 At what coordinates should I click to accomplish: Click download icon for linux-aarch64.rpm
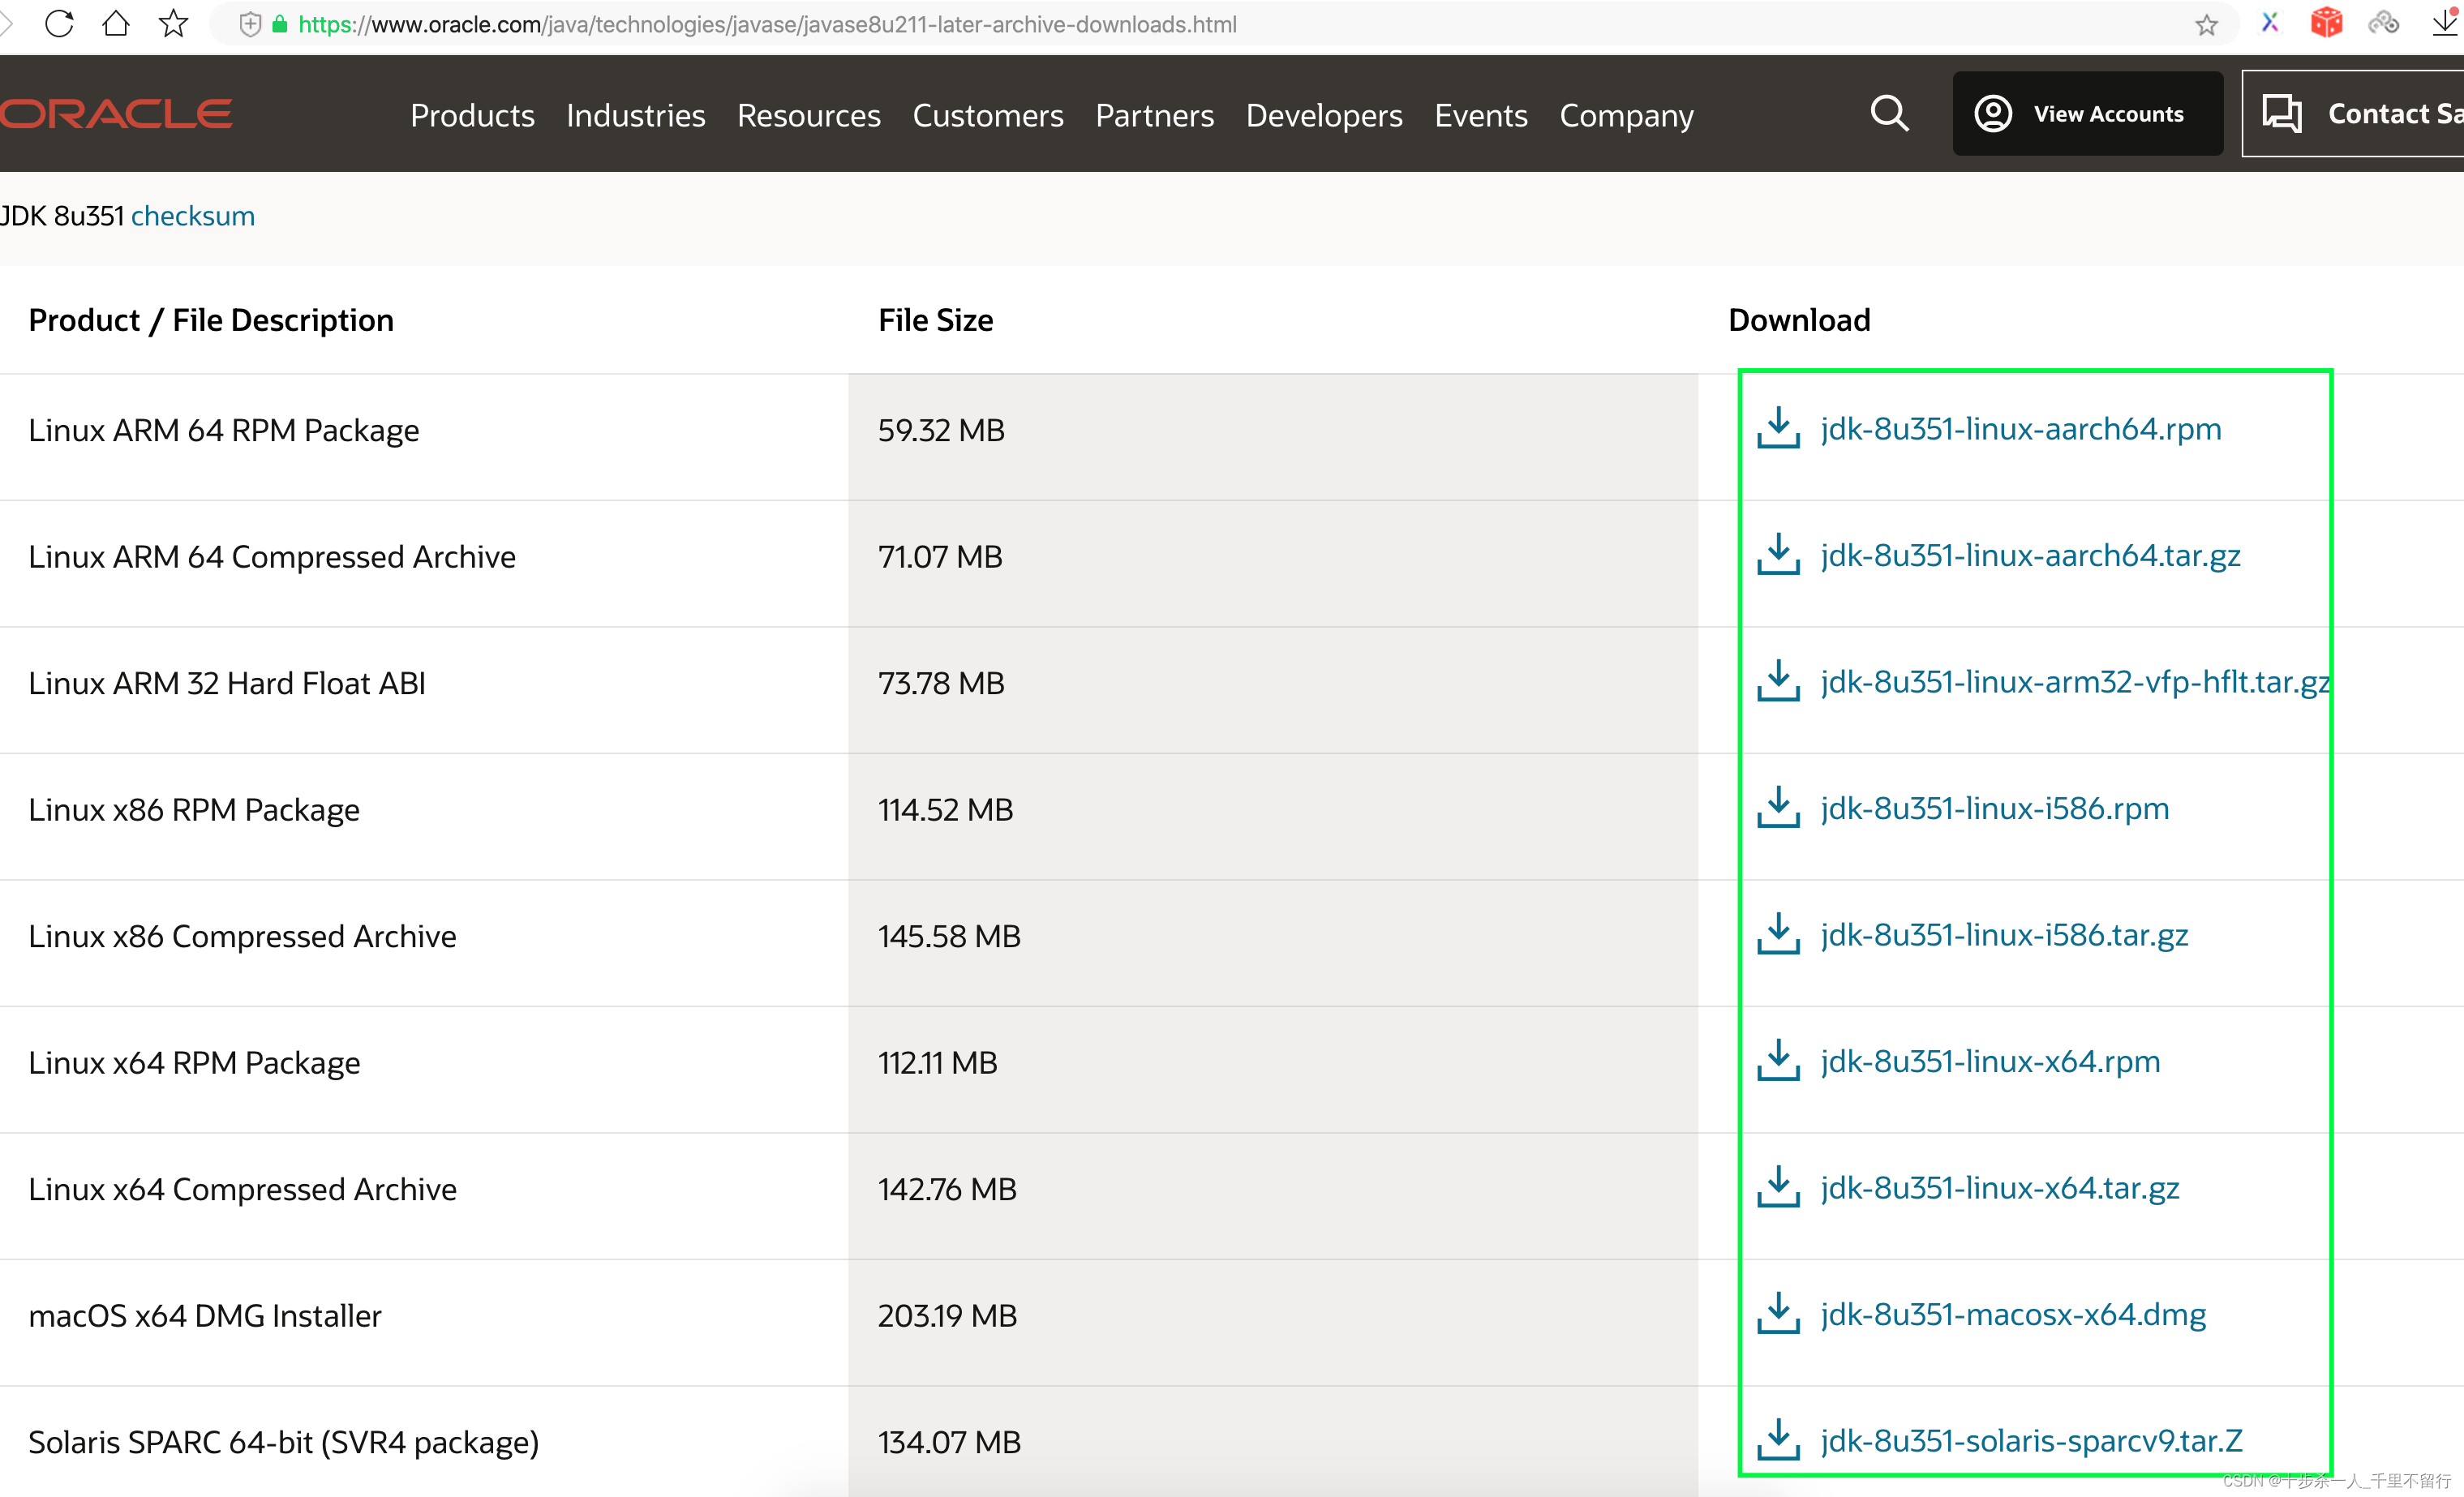pos(1778,428)
